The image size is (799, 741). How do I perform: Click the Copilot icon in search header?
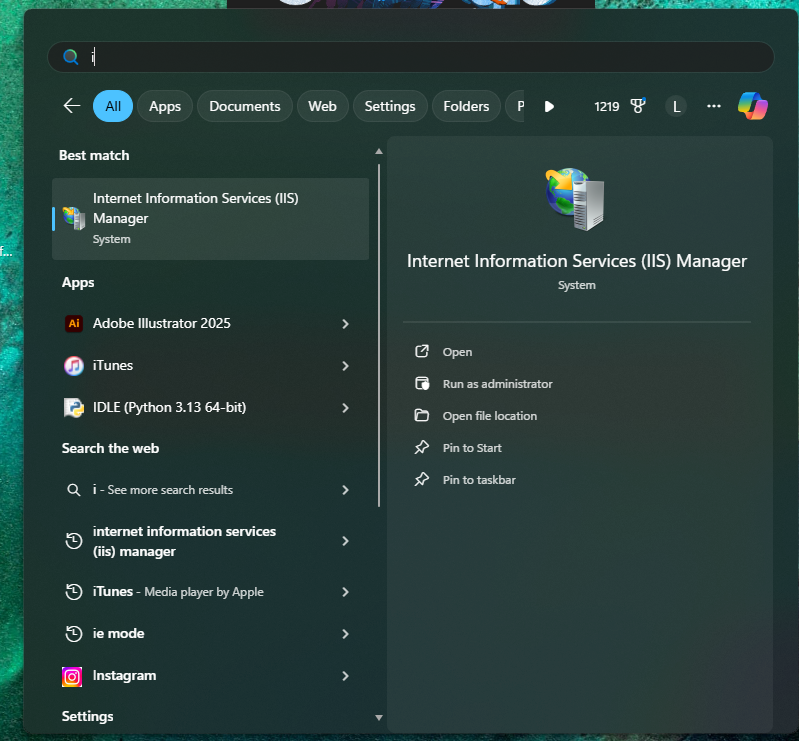coord(752,106)
